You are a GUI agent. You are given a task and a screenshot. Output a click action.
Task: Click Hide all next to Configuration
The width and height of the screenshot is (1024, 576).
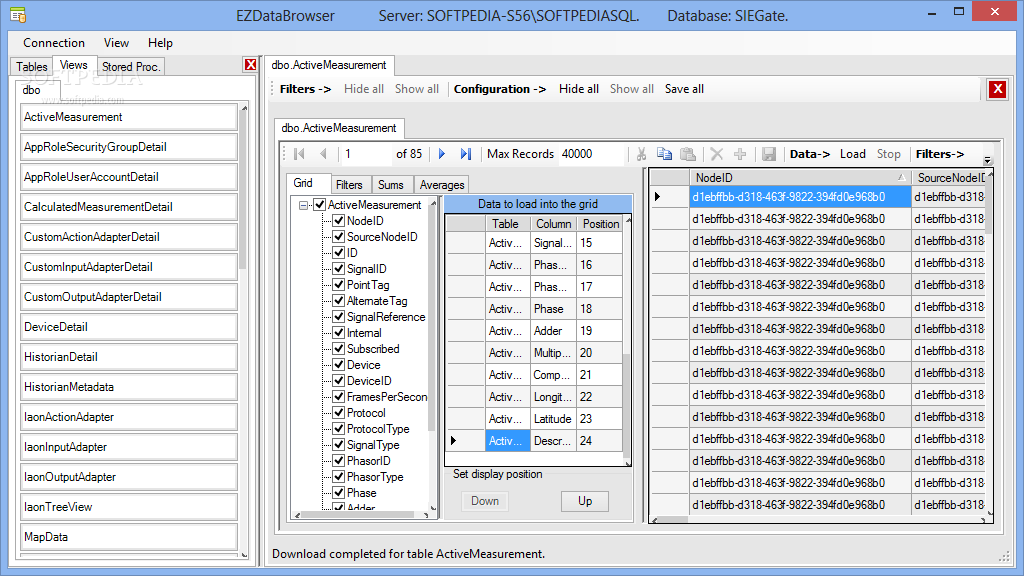tap(579, 89)
